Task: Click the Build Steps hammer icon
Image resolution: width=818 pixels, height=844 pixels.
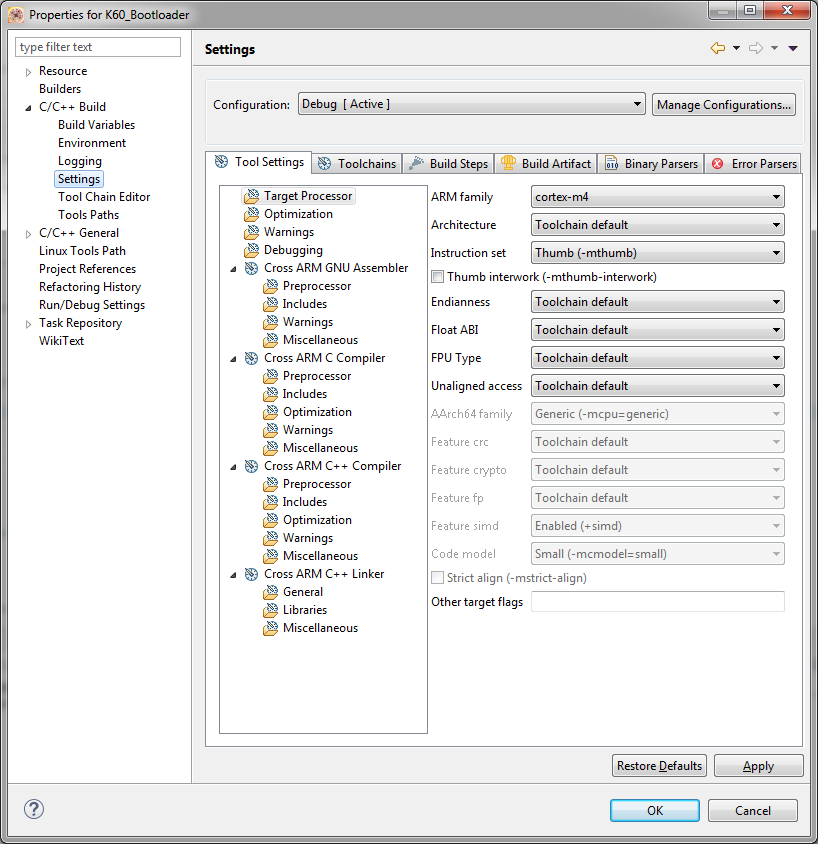Action: [x=416, y=164]
